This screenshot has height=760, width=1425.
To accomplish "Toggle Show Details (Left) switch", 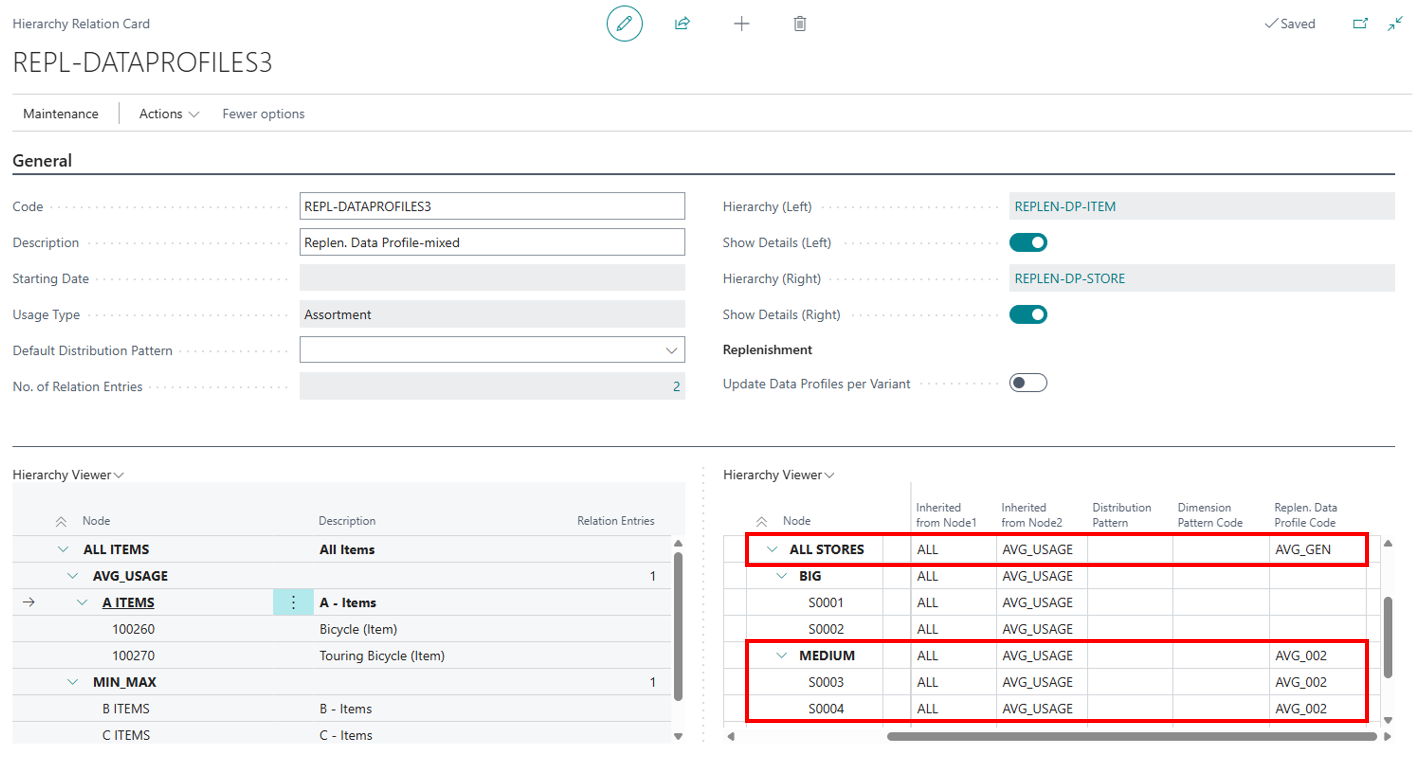I will (1028, 242).
